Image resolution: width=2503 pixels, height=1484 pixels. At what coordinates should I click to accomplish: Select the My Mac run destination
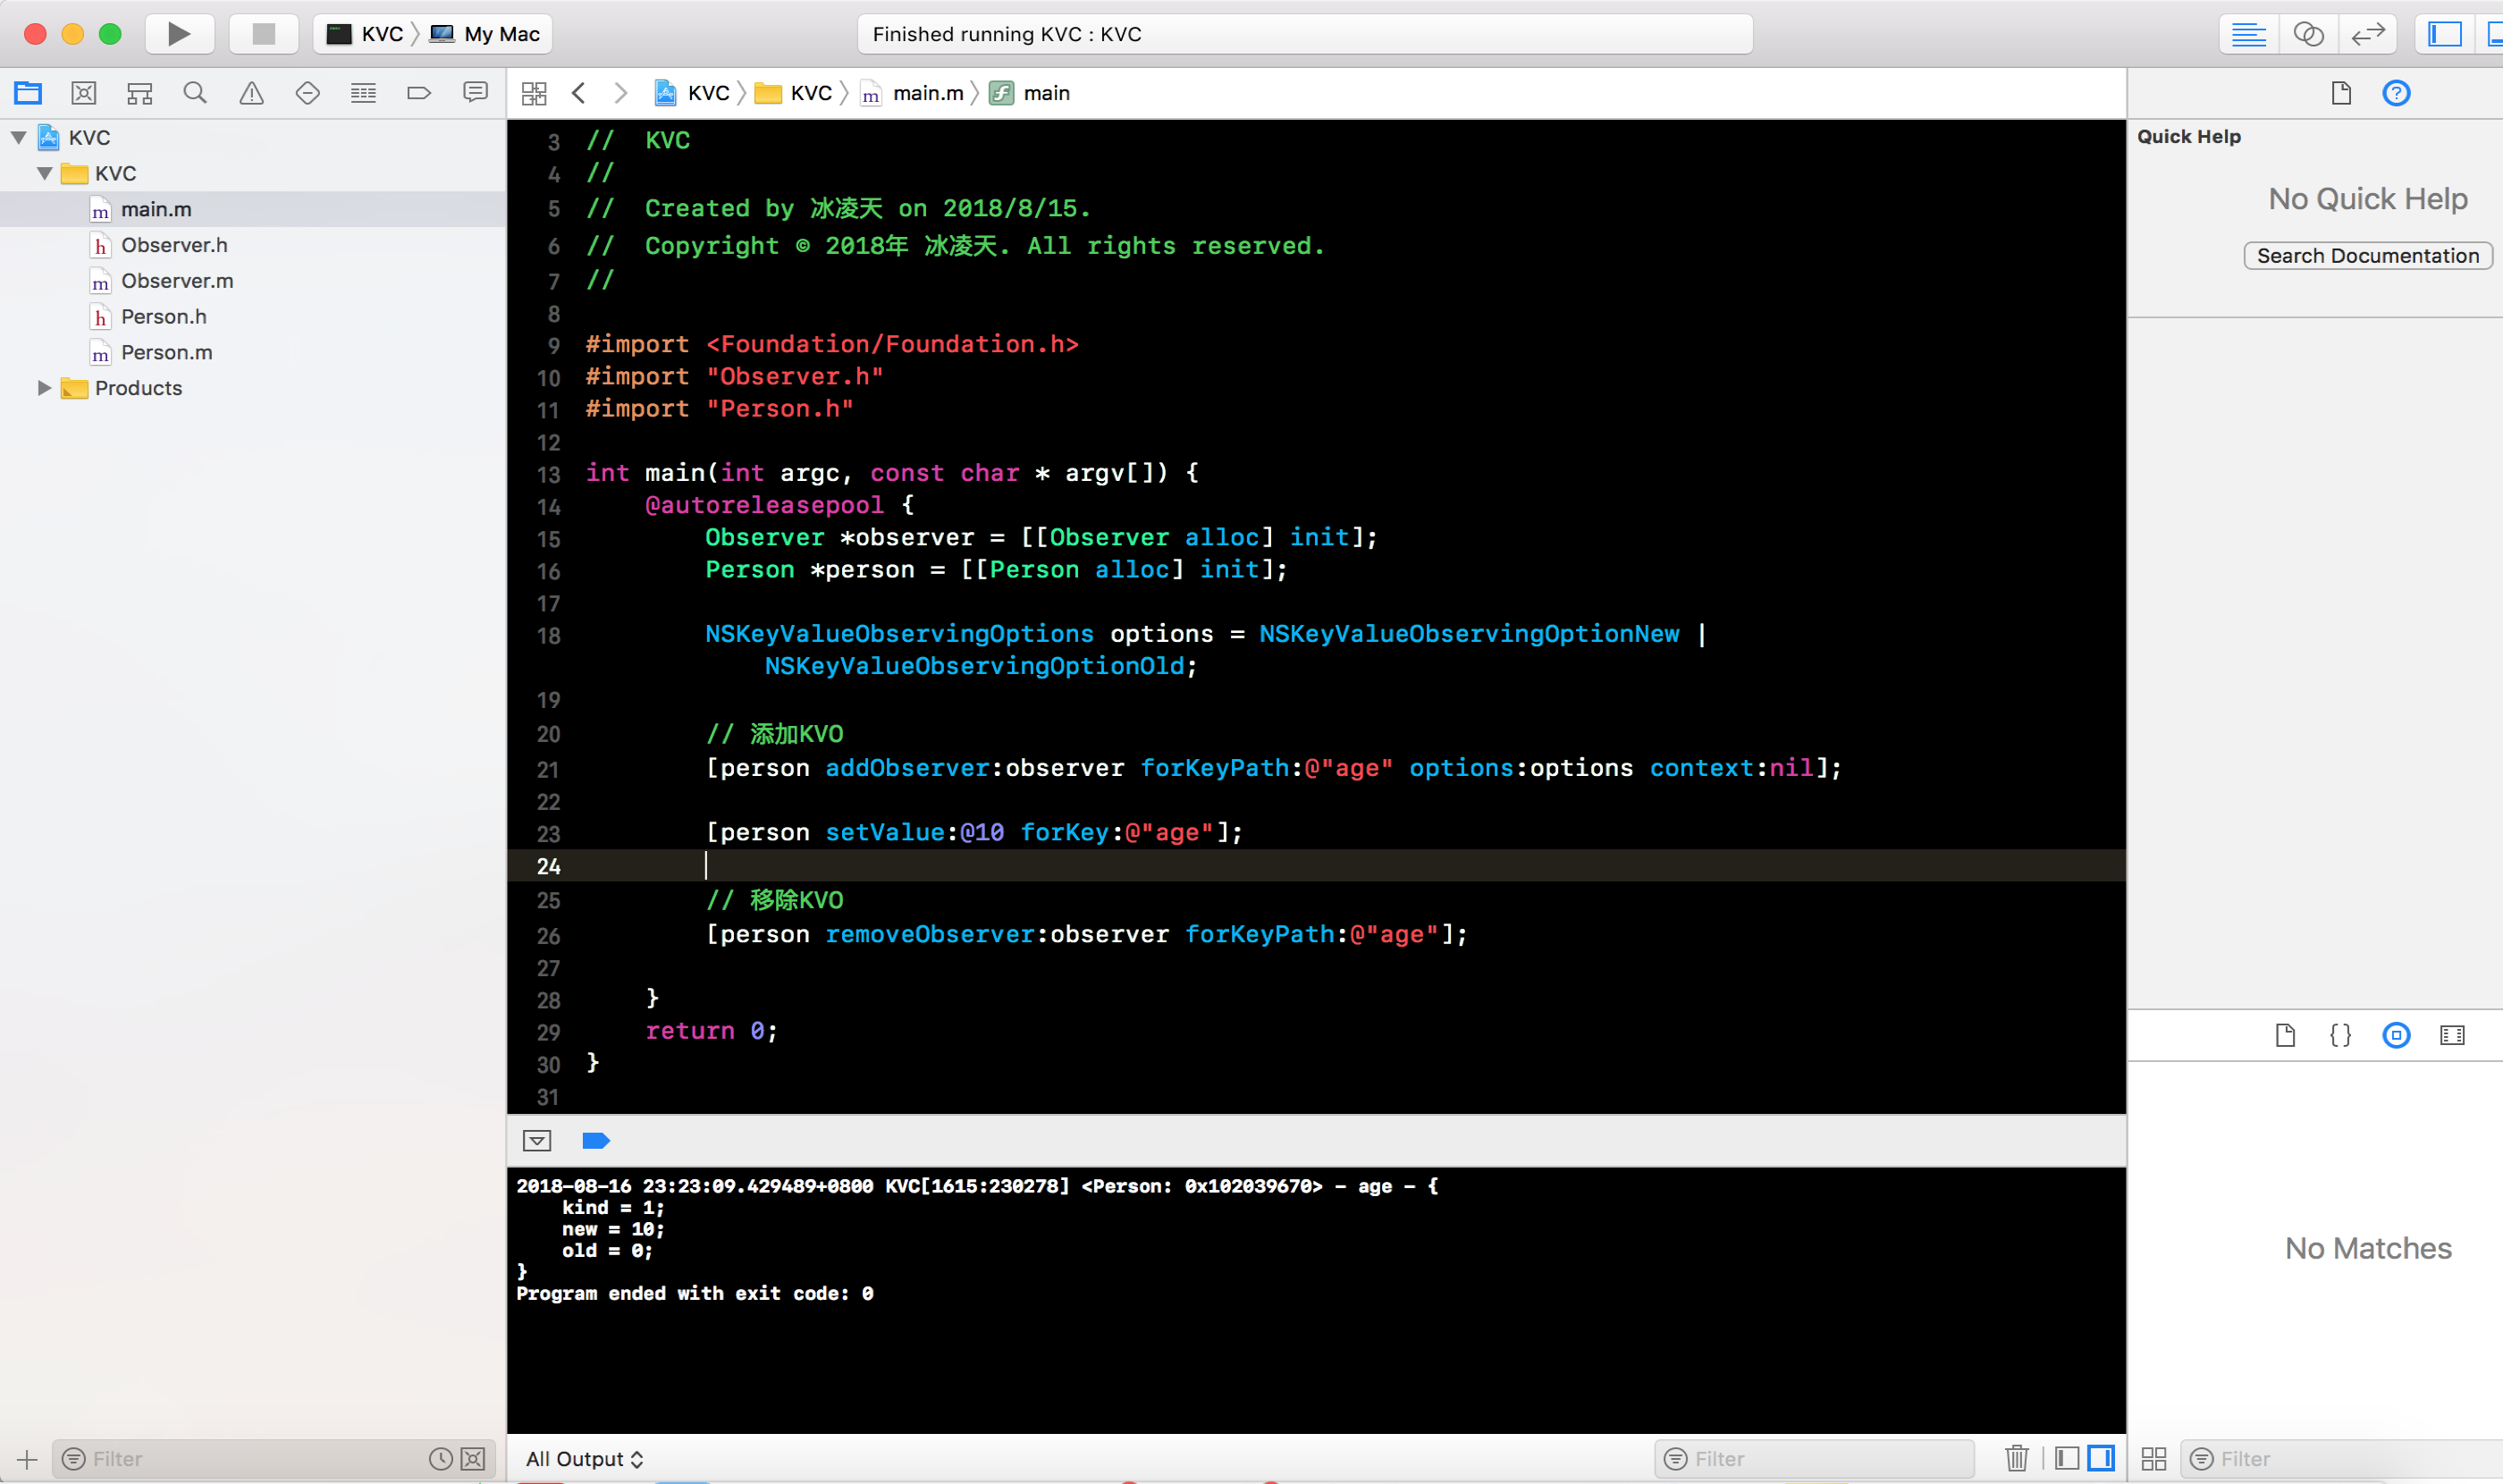[501, 34]
